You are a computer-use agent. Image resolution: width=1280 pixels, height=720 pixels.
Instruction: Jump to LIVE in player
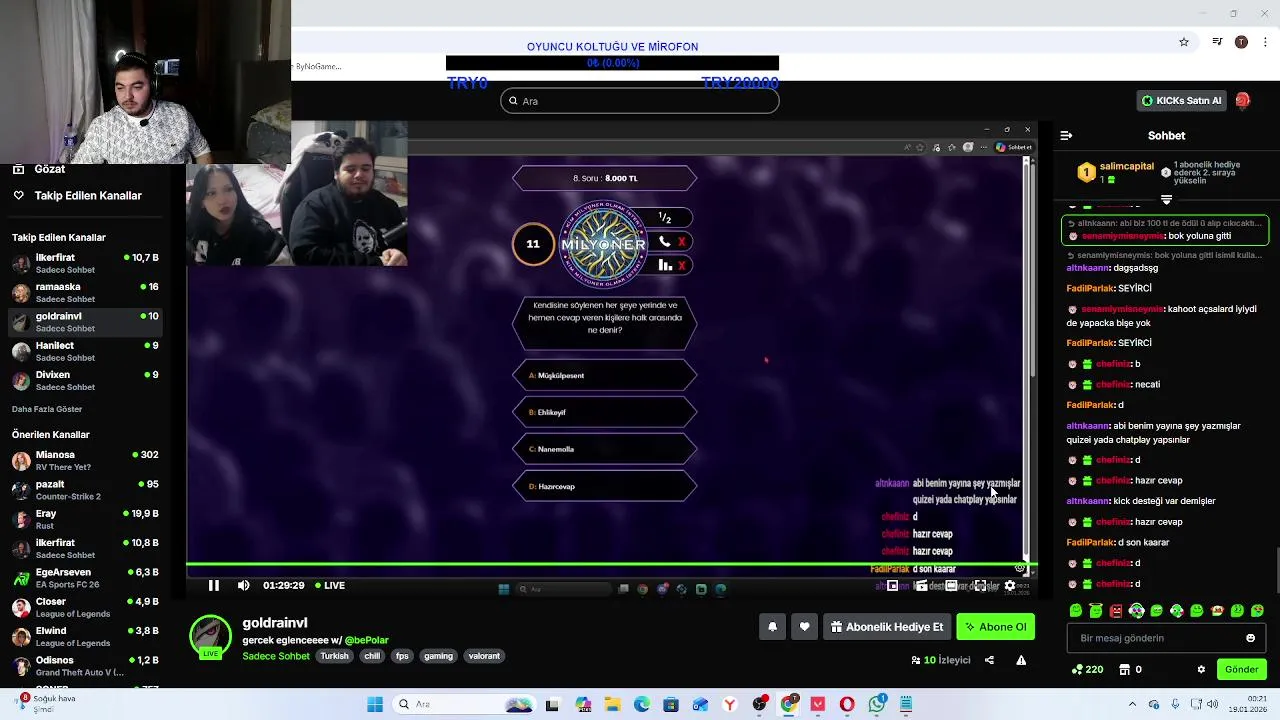click(330, 585)
